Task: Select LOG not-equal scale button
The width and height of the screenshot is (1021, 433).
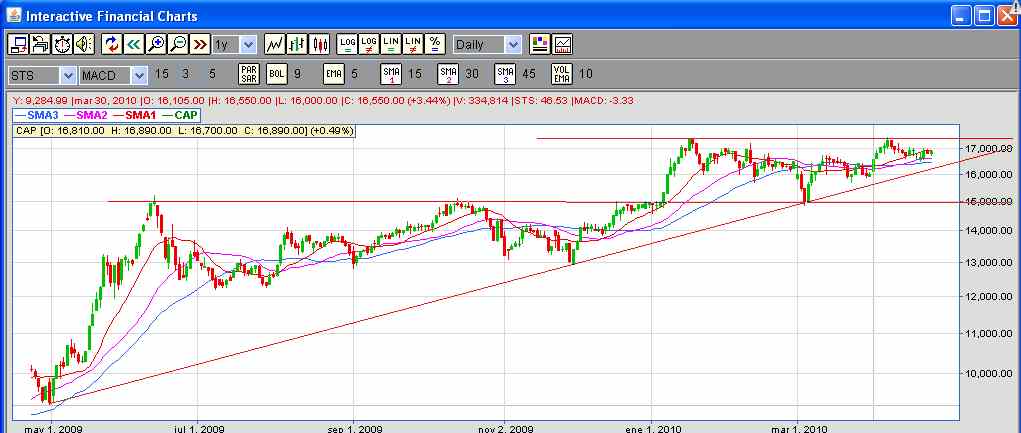Action: click(x=369, y=44)
